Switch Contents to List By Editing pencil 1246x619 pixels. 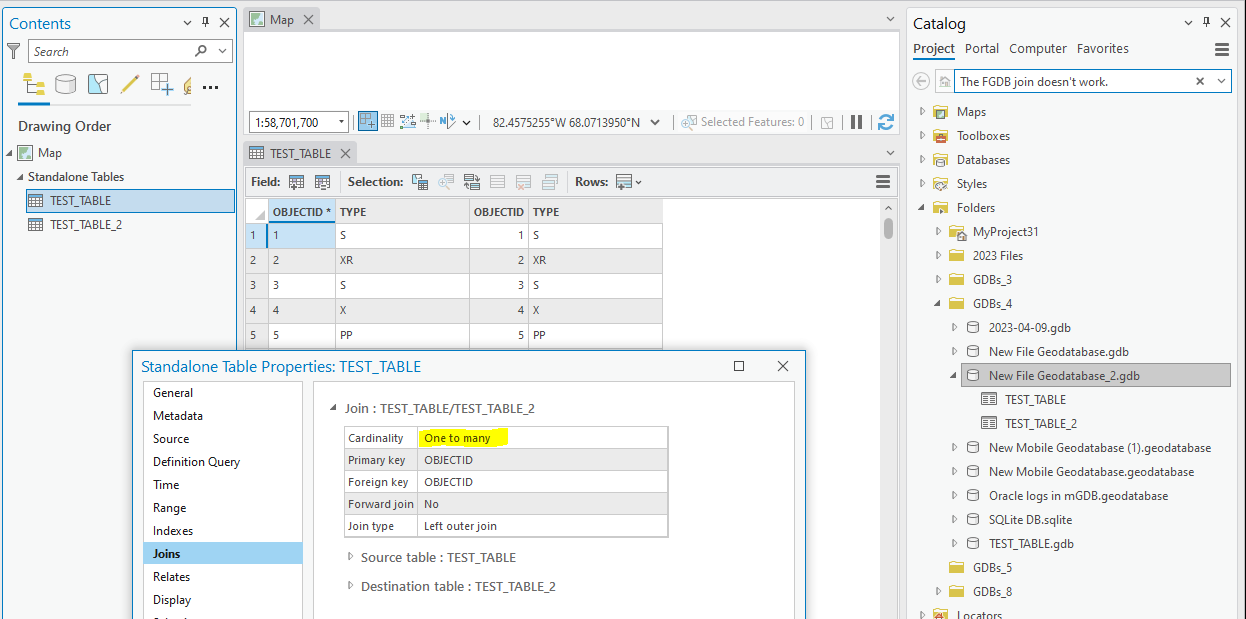click(x=129, y=84)
